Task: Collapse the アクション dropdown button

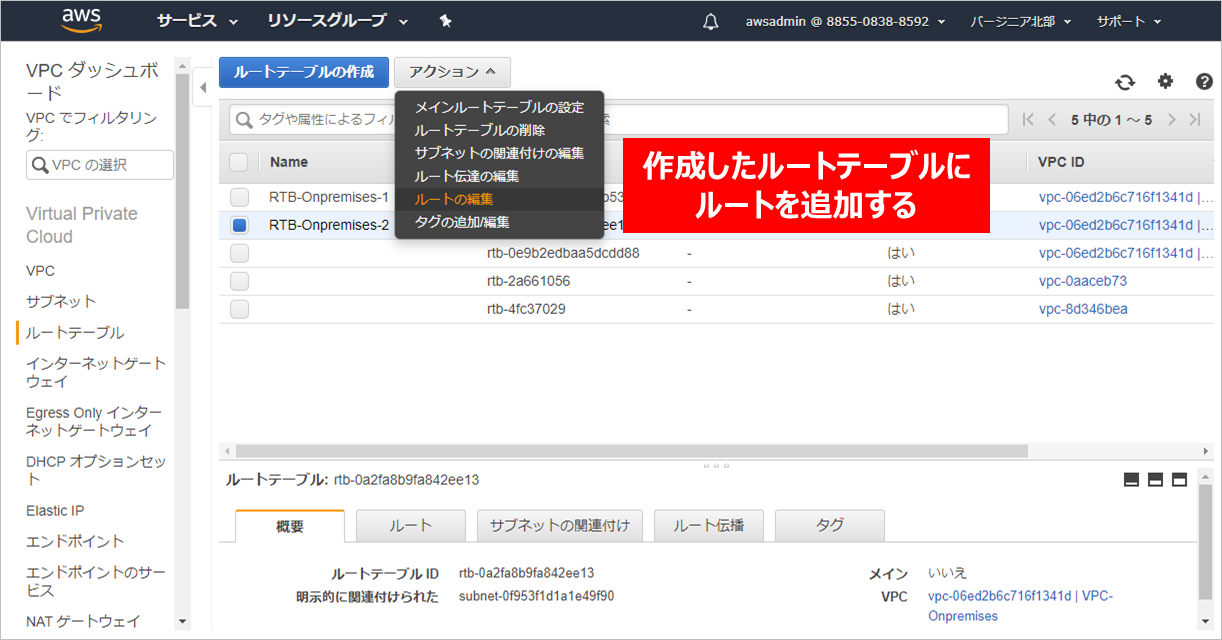Action: pos(452,72)
